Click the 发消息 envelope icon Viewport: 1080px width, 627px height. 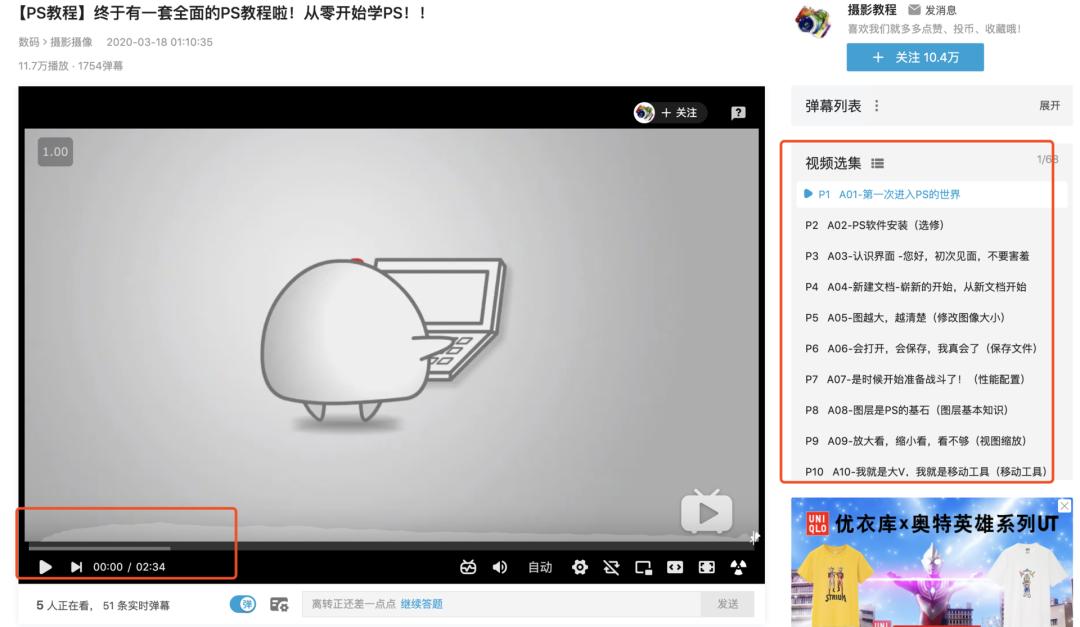coord(914,10)
